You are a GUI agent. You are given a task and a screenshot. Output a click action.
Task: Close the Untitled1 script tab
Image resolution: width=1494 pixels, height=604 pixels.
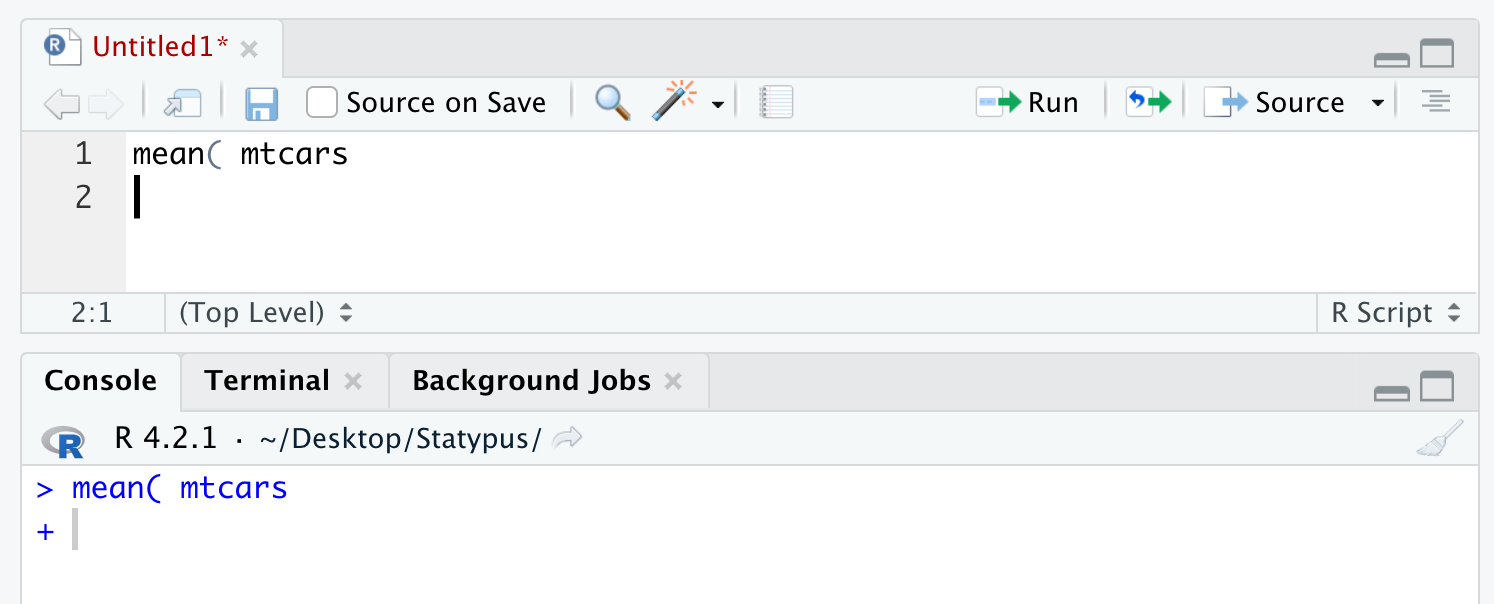(x=250, y=48)
